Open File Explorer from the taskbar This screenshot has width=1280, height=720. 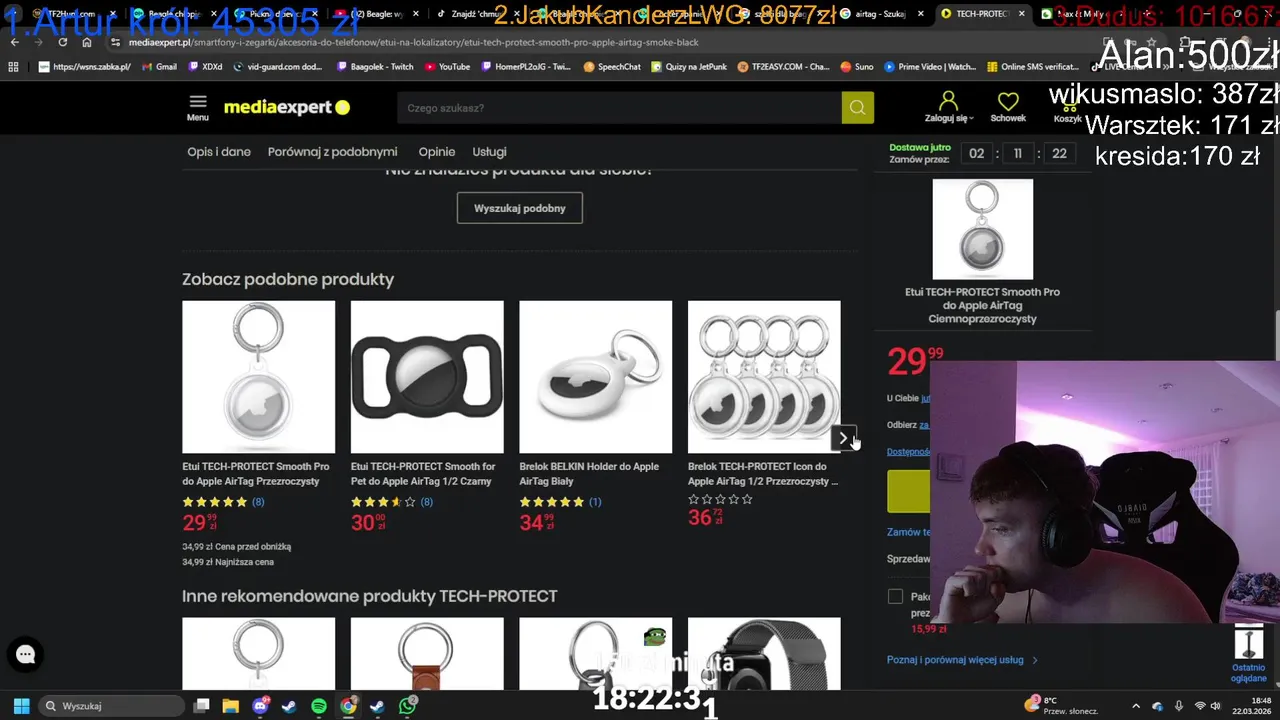tap(230, 706)
